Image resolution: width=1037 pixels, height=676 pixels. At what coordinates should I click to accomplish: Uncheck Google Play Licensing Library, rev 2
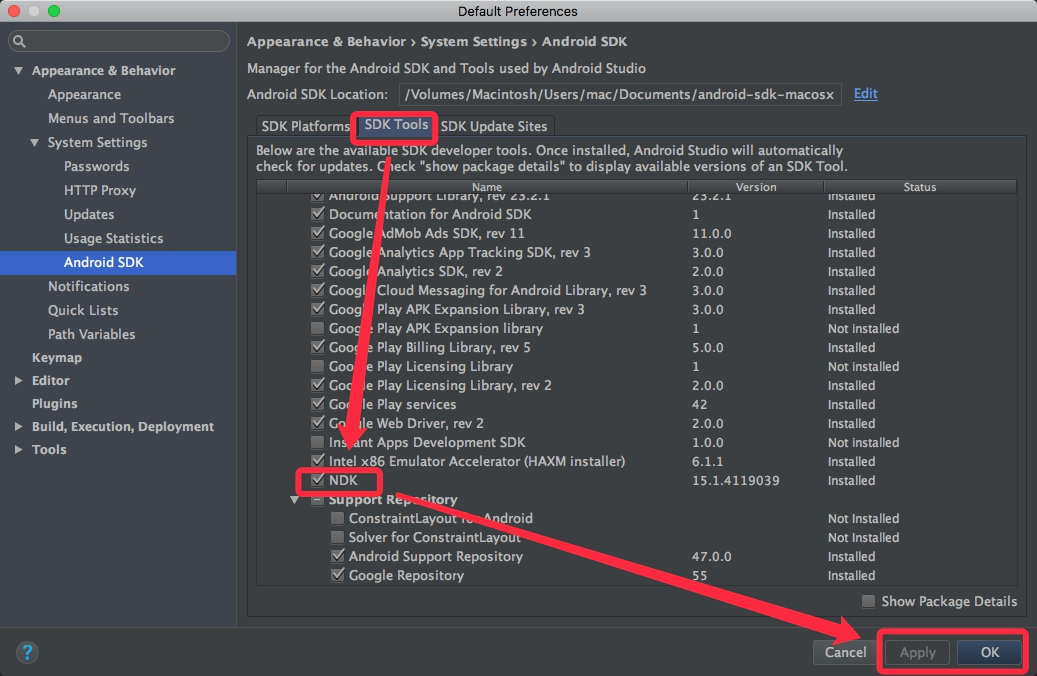317,385
